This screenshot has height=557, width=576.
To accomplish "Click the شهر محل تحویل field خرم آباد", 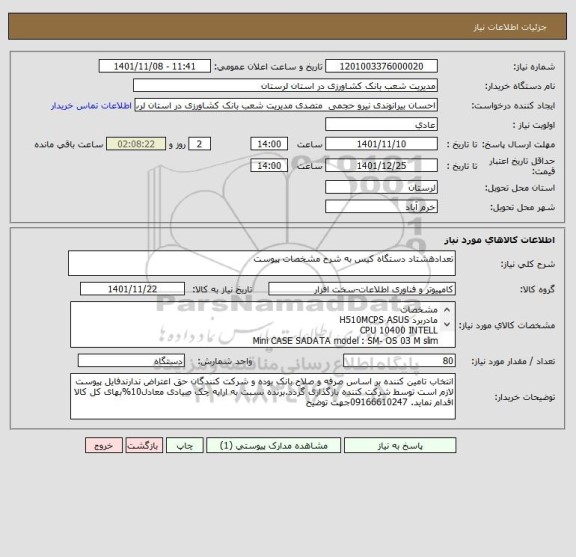I will [x=381, y=207].
